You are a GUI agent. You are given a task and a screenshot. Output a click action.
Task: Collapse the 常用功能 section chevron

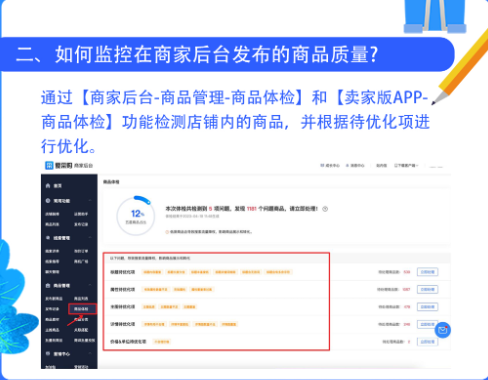pyautogui.click(x=90, y=201)
